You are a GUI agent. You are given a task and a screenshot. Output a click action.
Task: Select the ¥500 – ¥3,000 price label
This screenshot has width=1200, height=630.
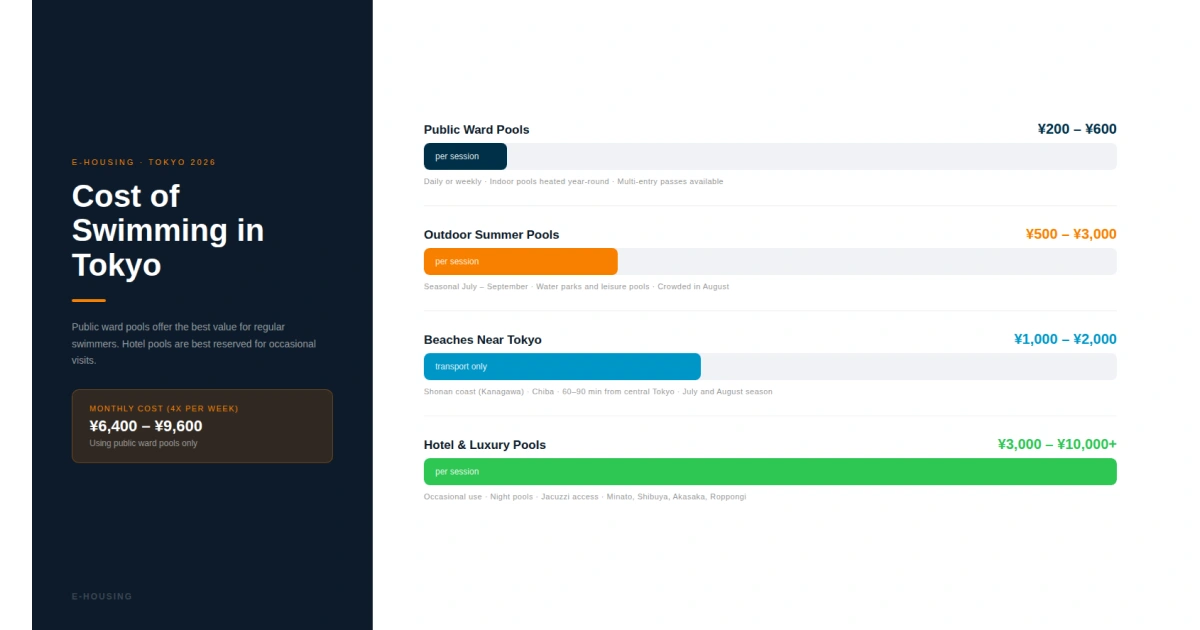1070,234
